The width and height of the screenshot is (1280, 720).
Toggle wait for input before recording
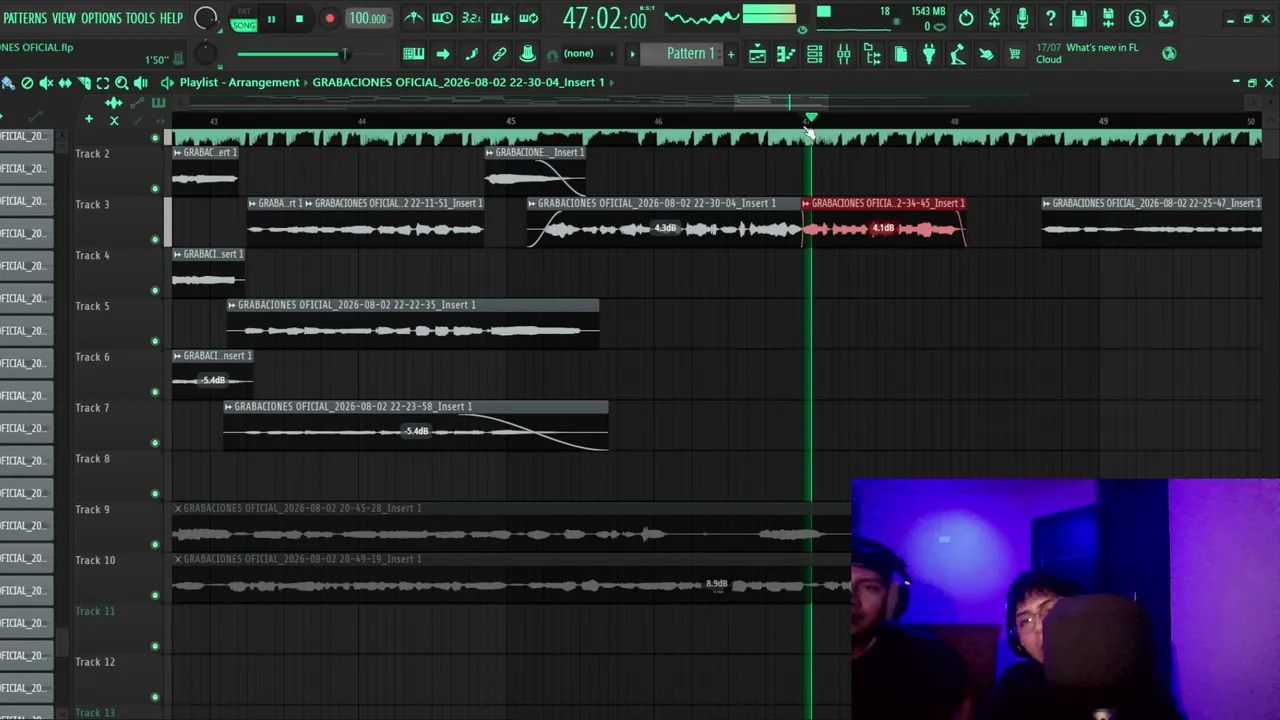pos(442,18)
